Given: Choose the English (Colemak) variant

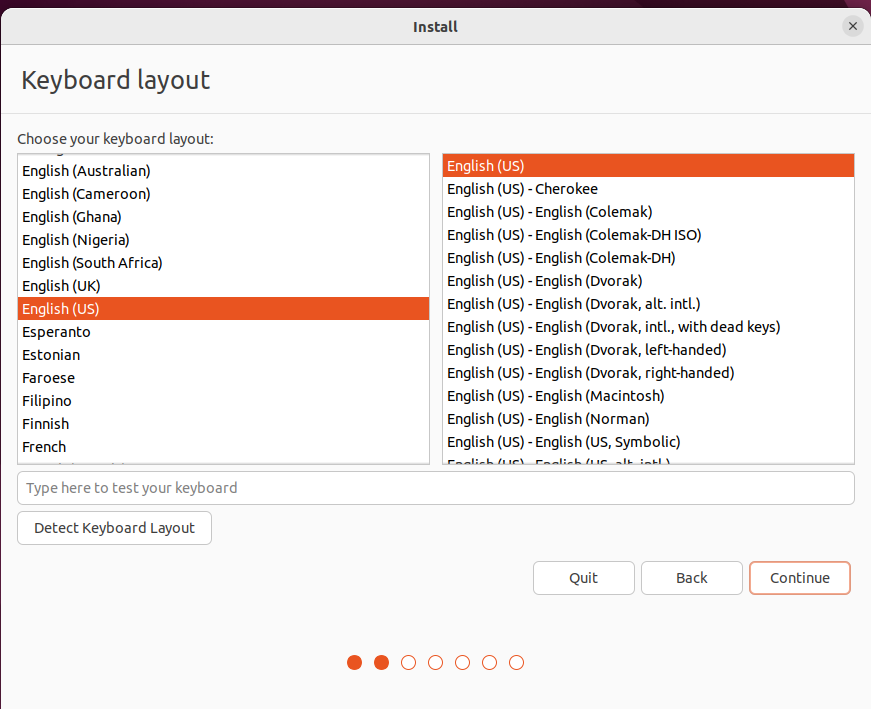Looking at the screenshot, I should (x=549, y=212).
